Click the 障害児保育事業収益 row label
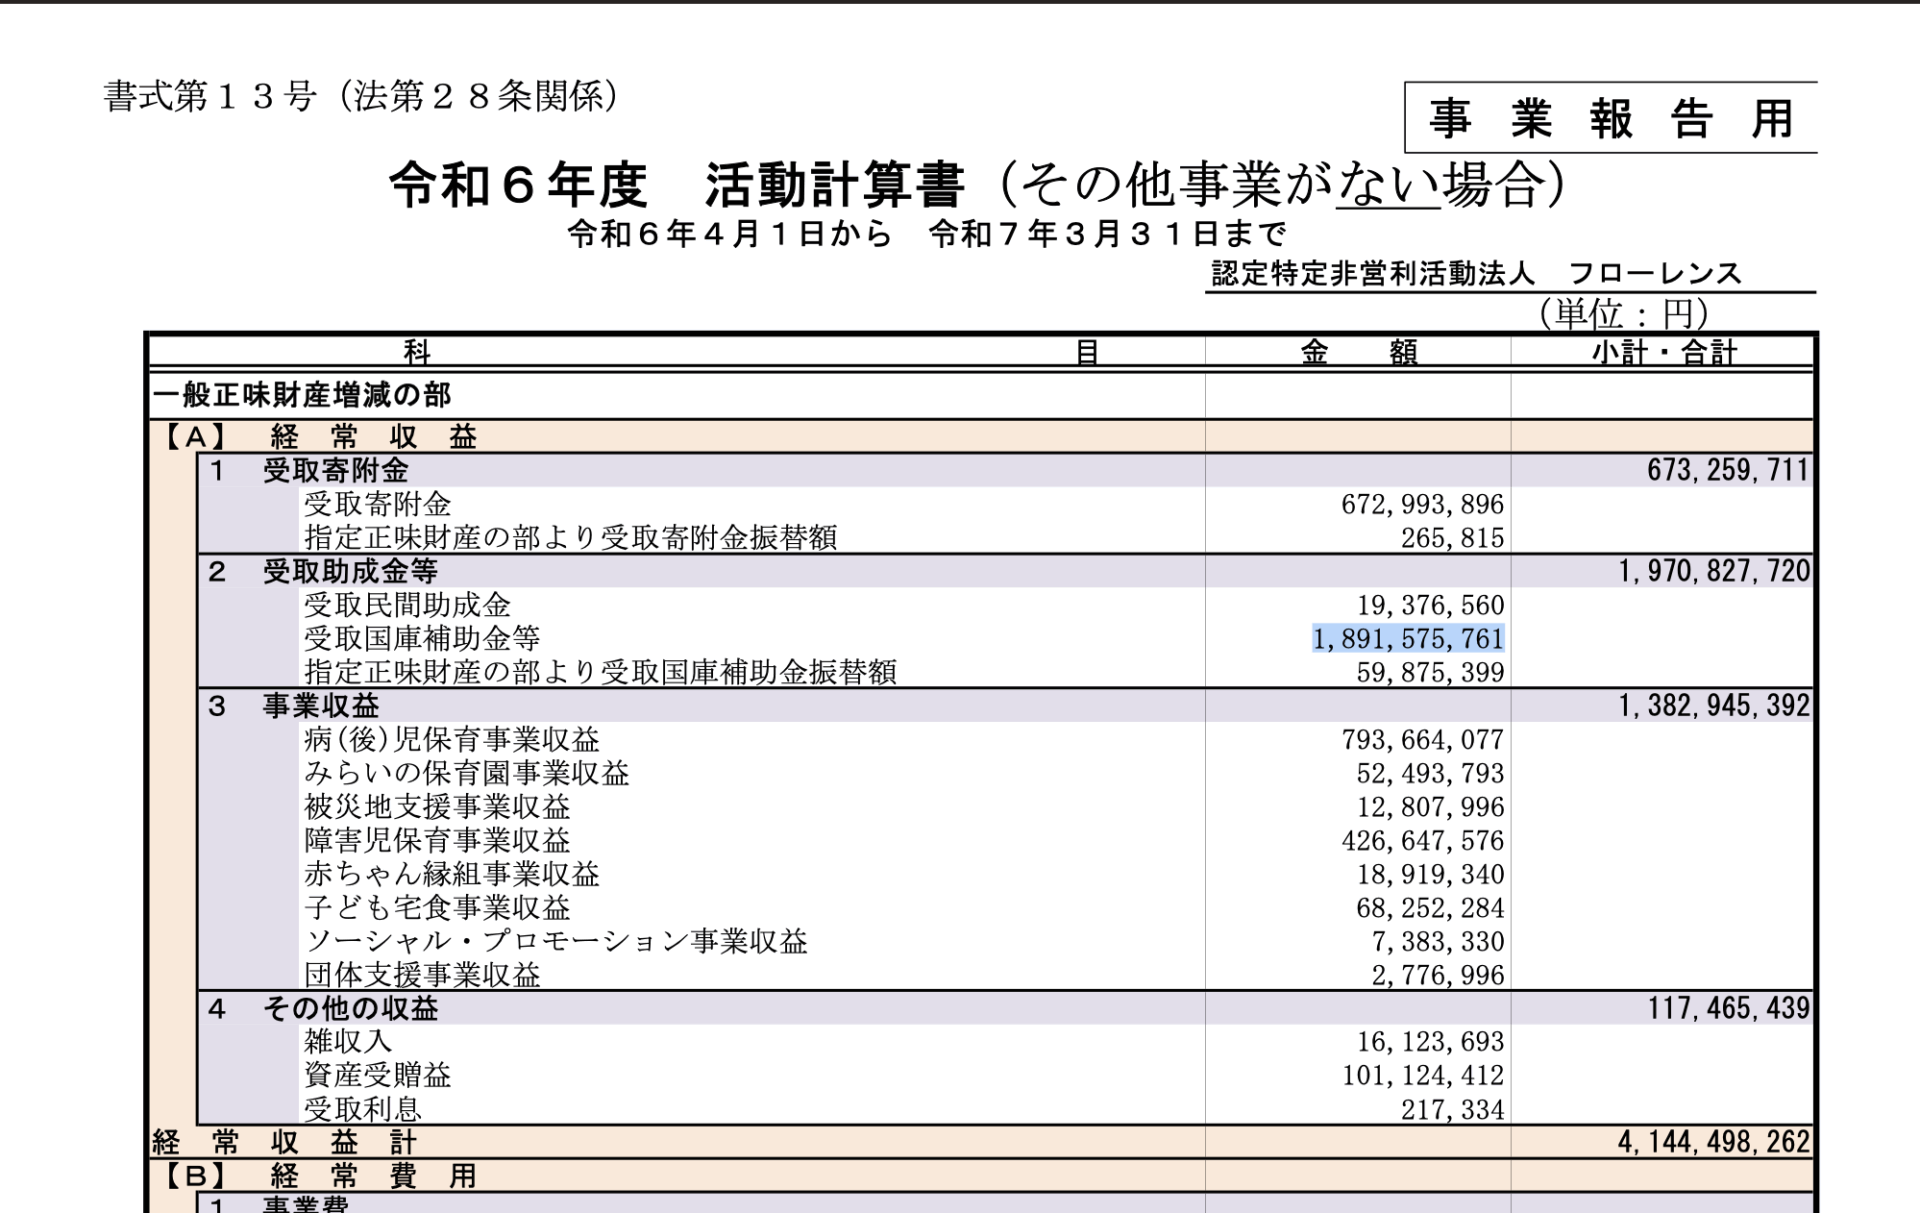The height and width of the screenshot is (1213, 1920). click(436, 840)
